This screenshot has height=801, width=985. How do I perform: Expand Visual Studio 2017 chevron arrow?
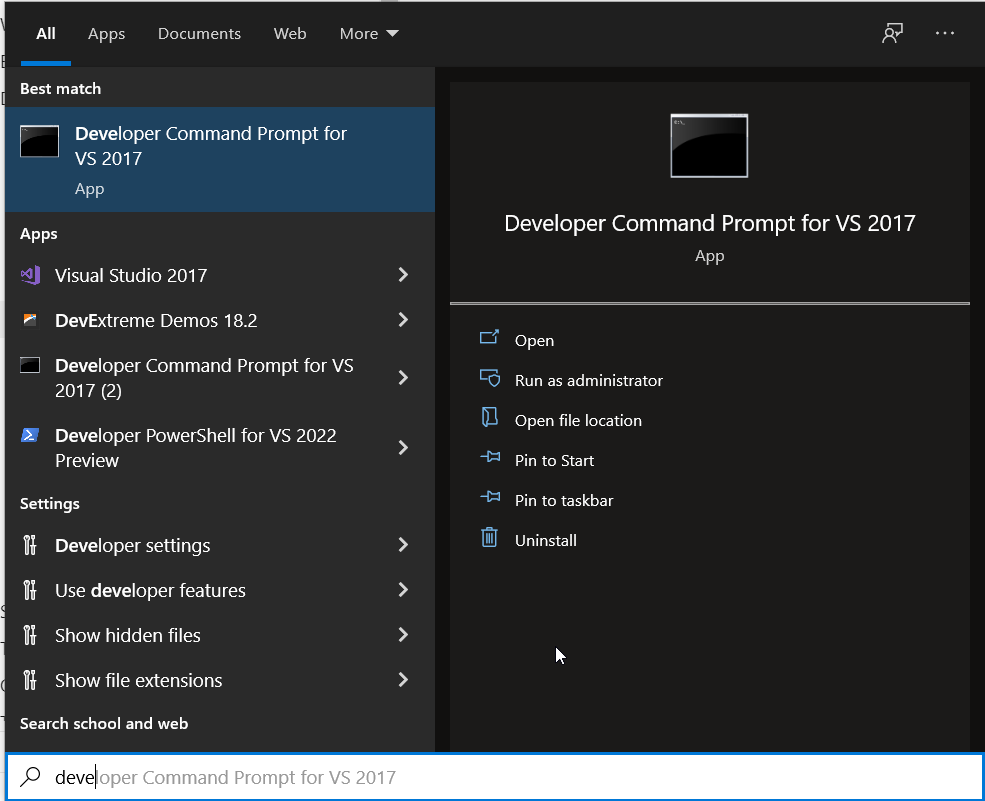pos(403,275)
